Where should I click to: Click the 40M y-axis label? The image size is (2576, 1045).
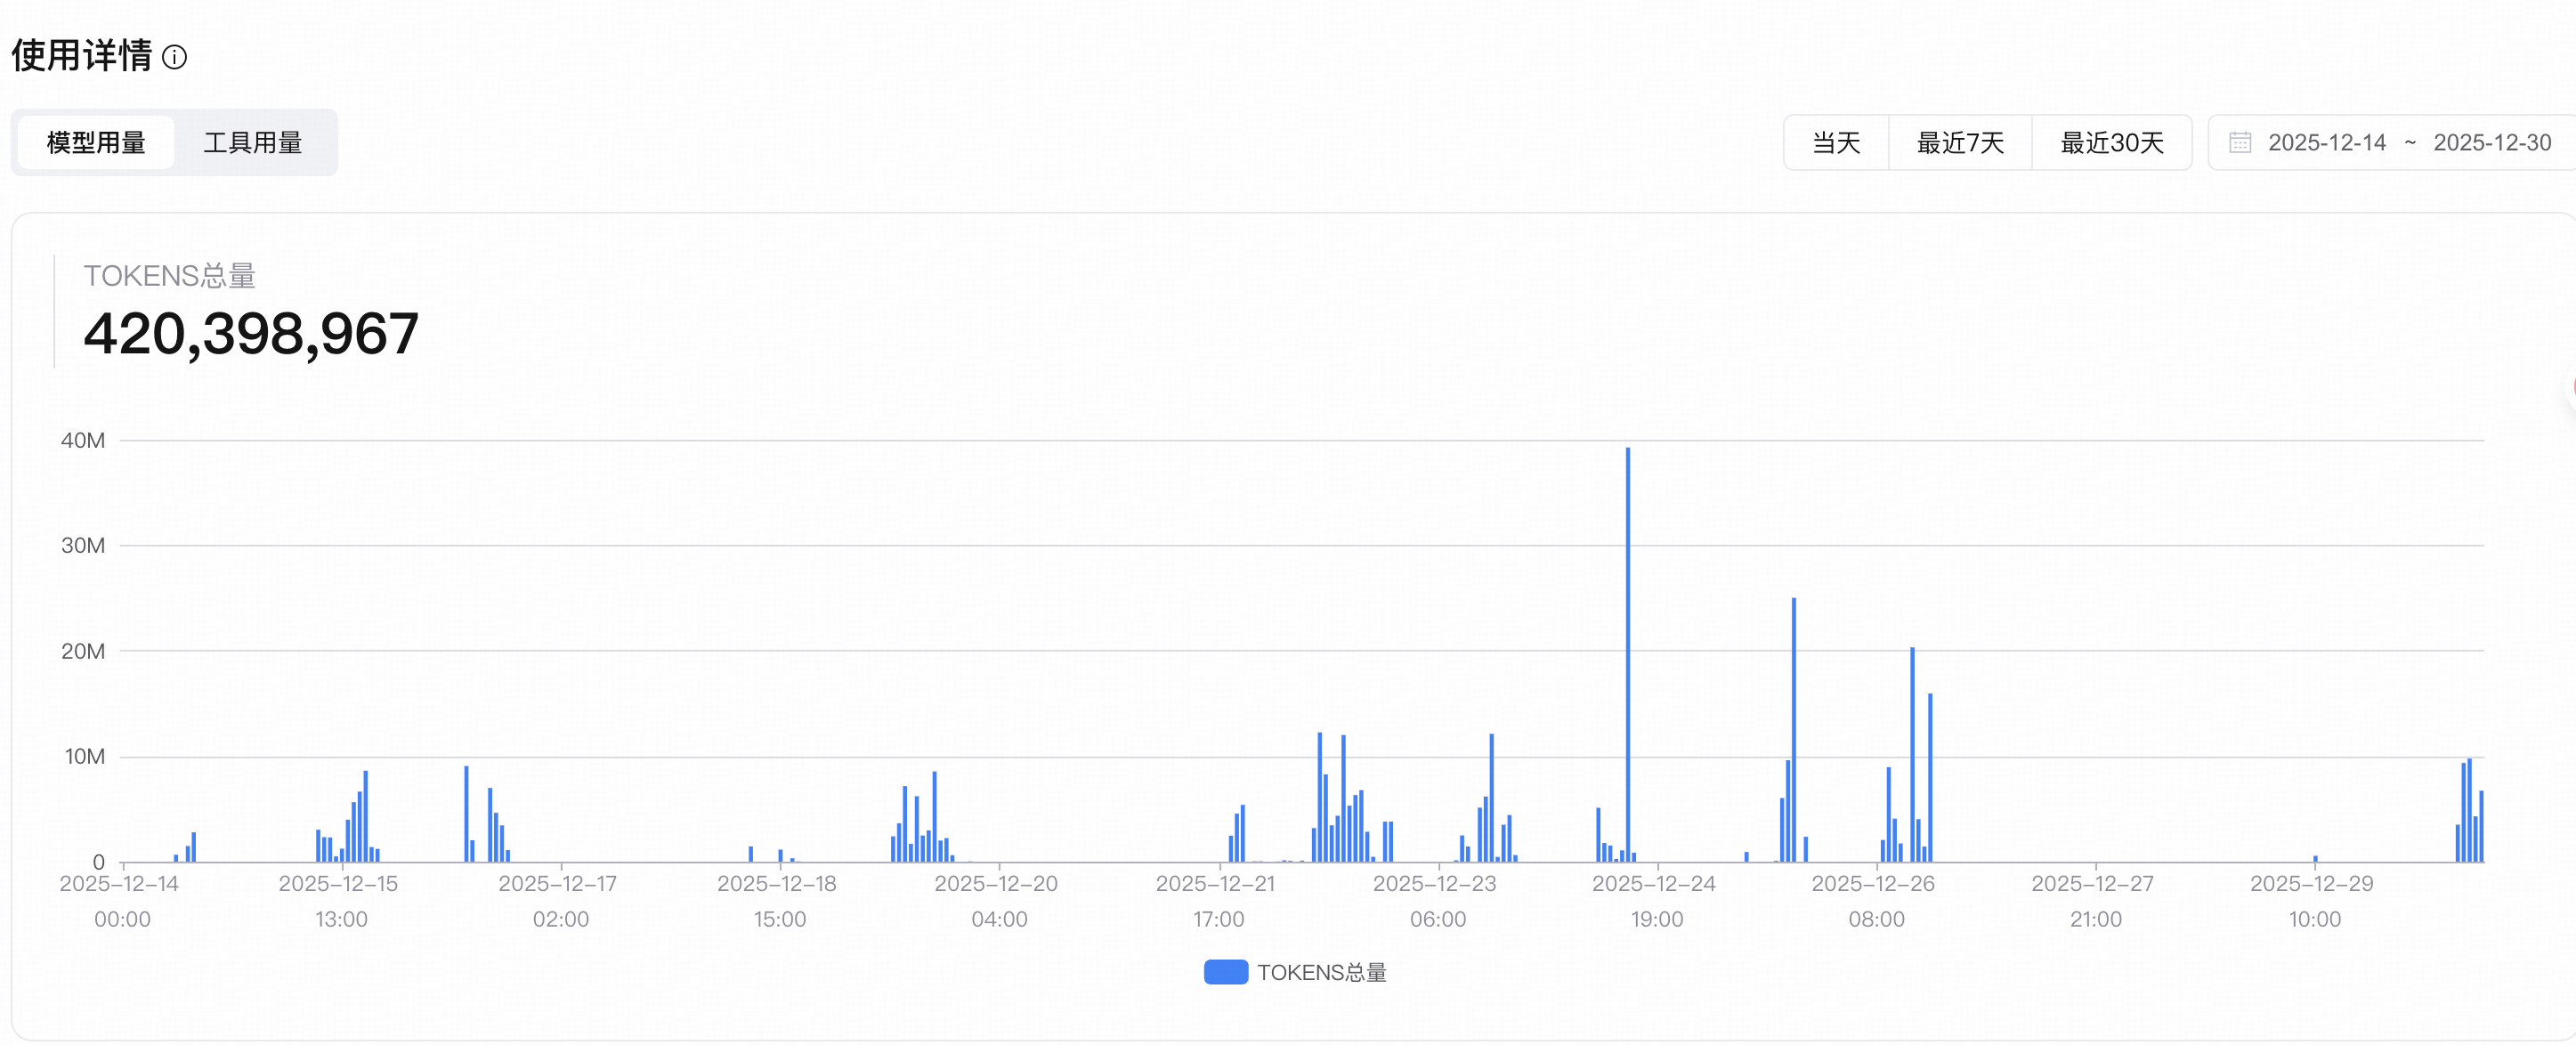tap(83, 440)
